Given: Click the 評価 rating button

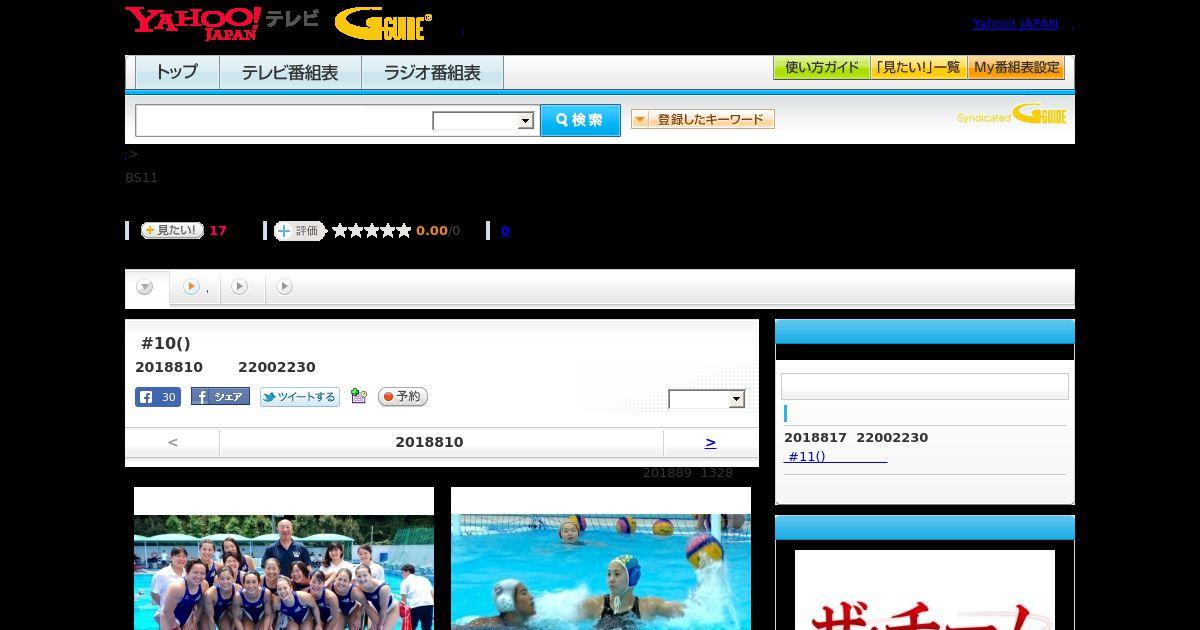Looking at the screenshot, I should 300,231.
